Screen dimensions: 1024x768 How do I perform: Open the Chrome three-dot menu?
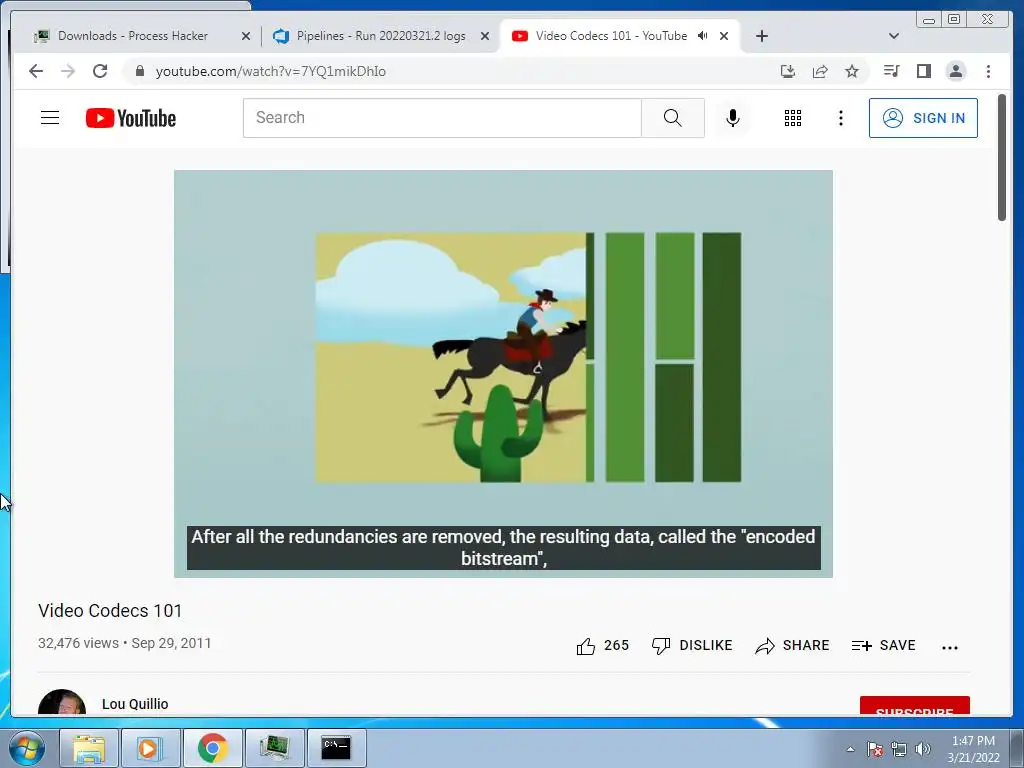988,71
